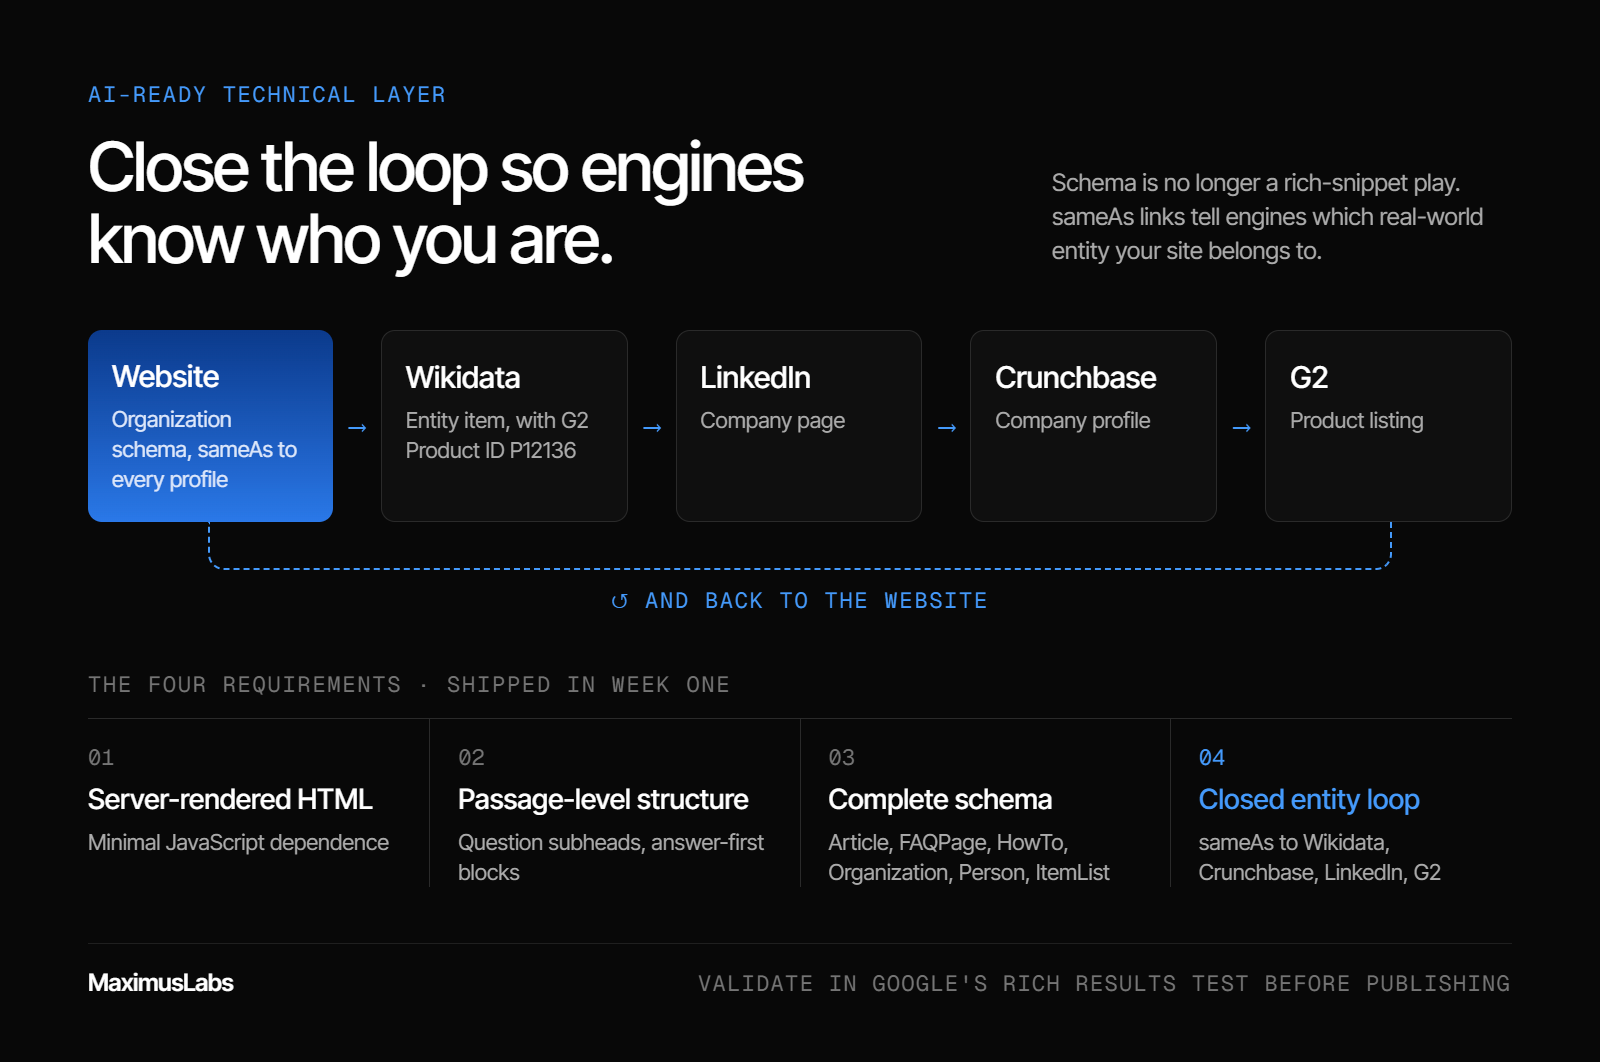
Task: Click the requirement number '01'
Action: point(101,758)
